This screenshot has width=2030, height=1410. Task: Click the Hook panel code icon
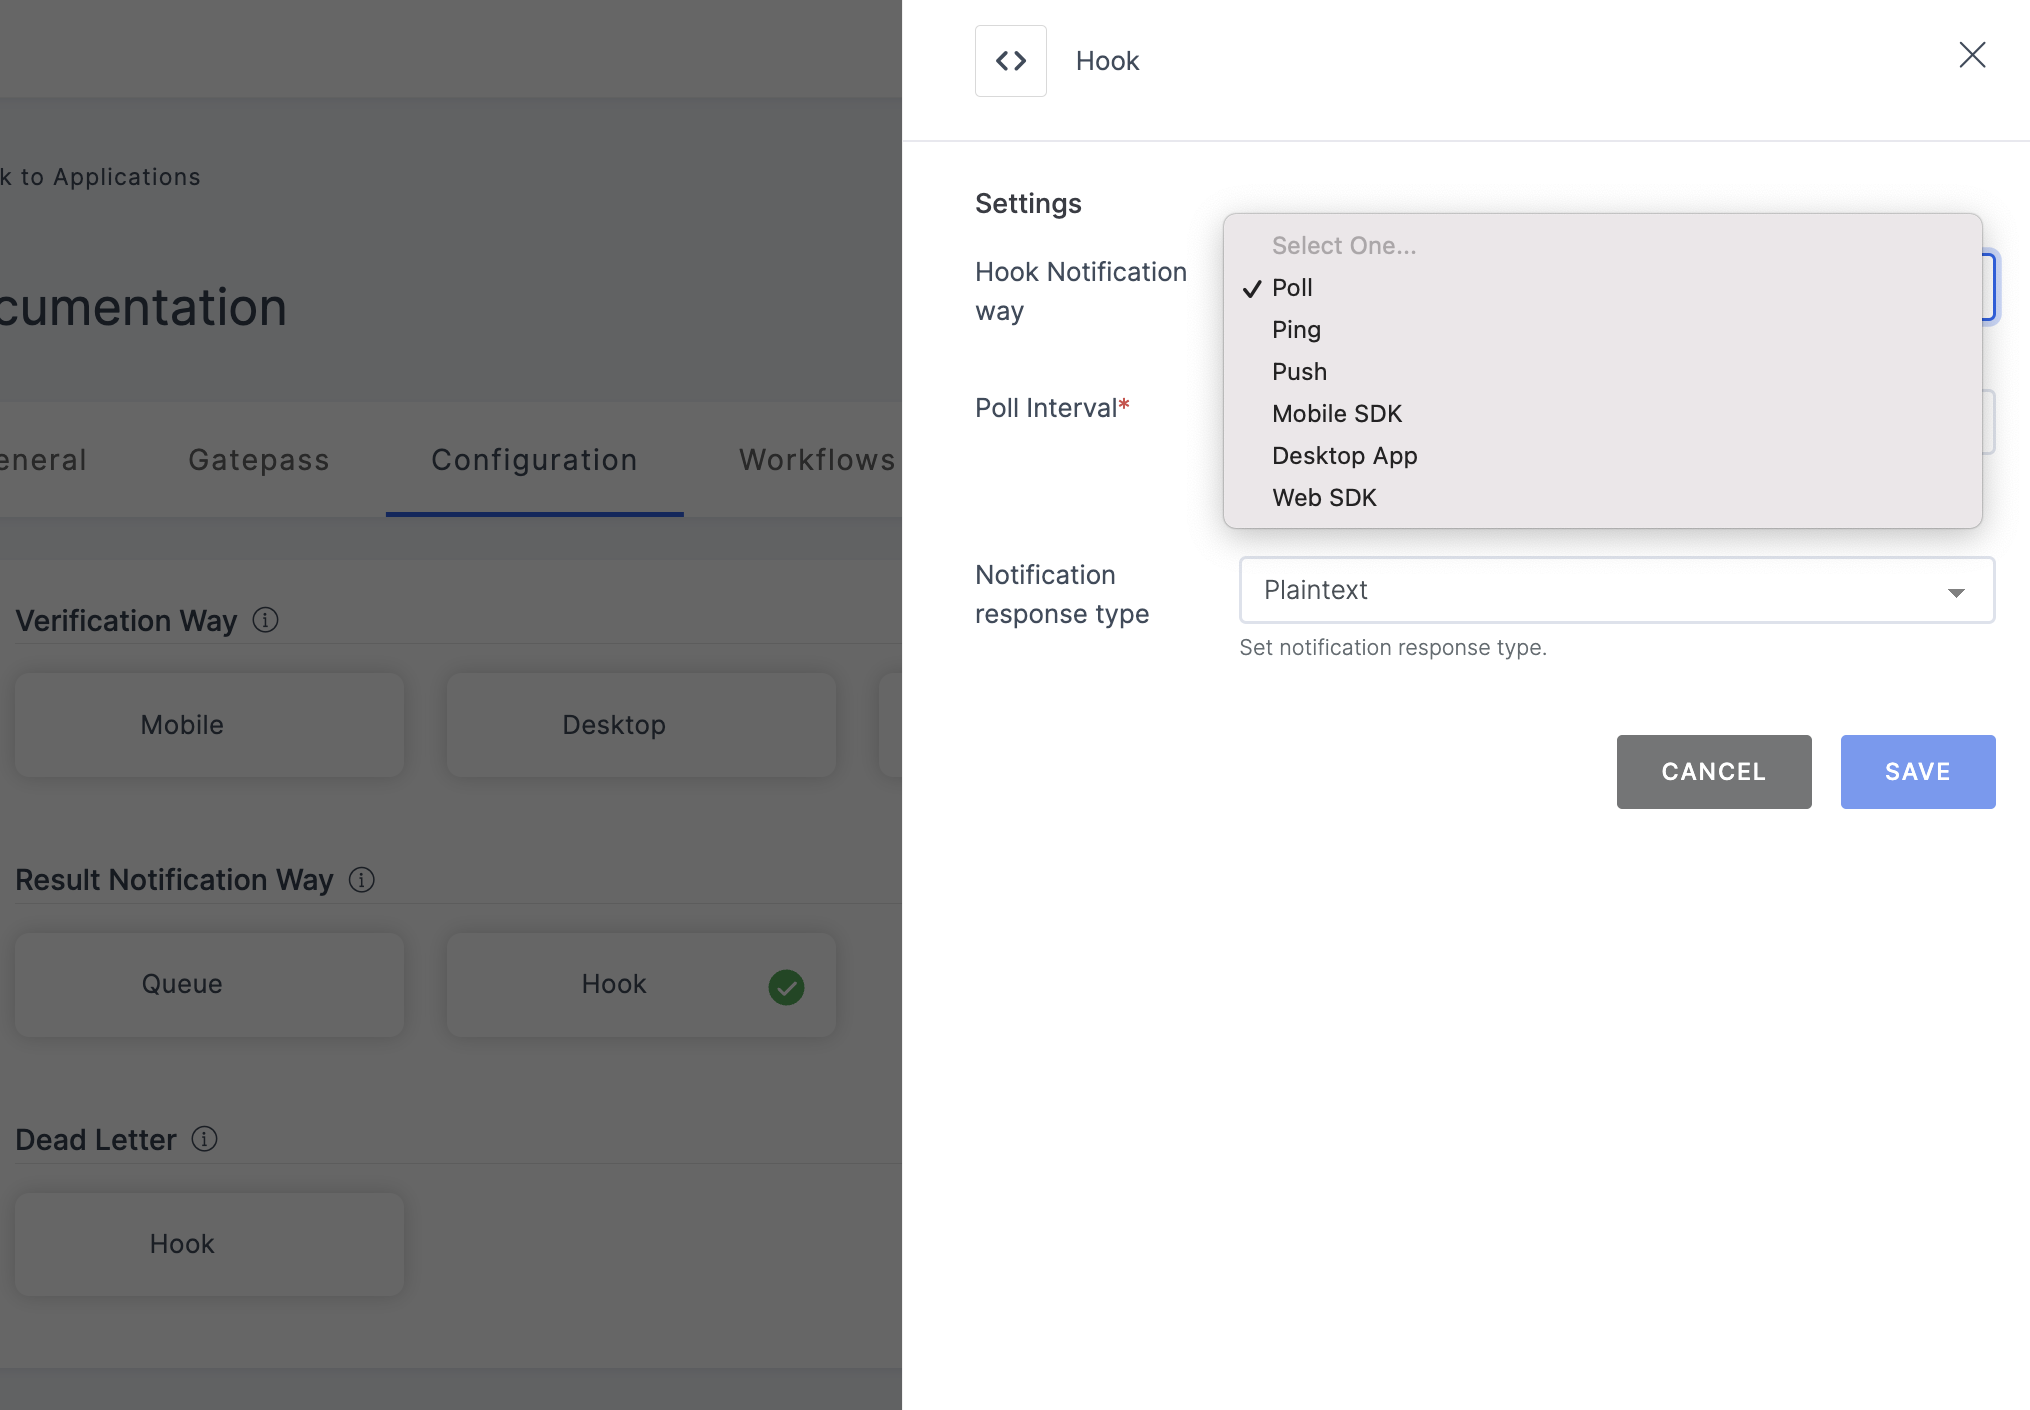click(1010, 59)
